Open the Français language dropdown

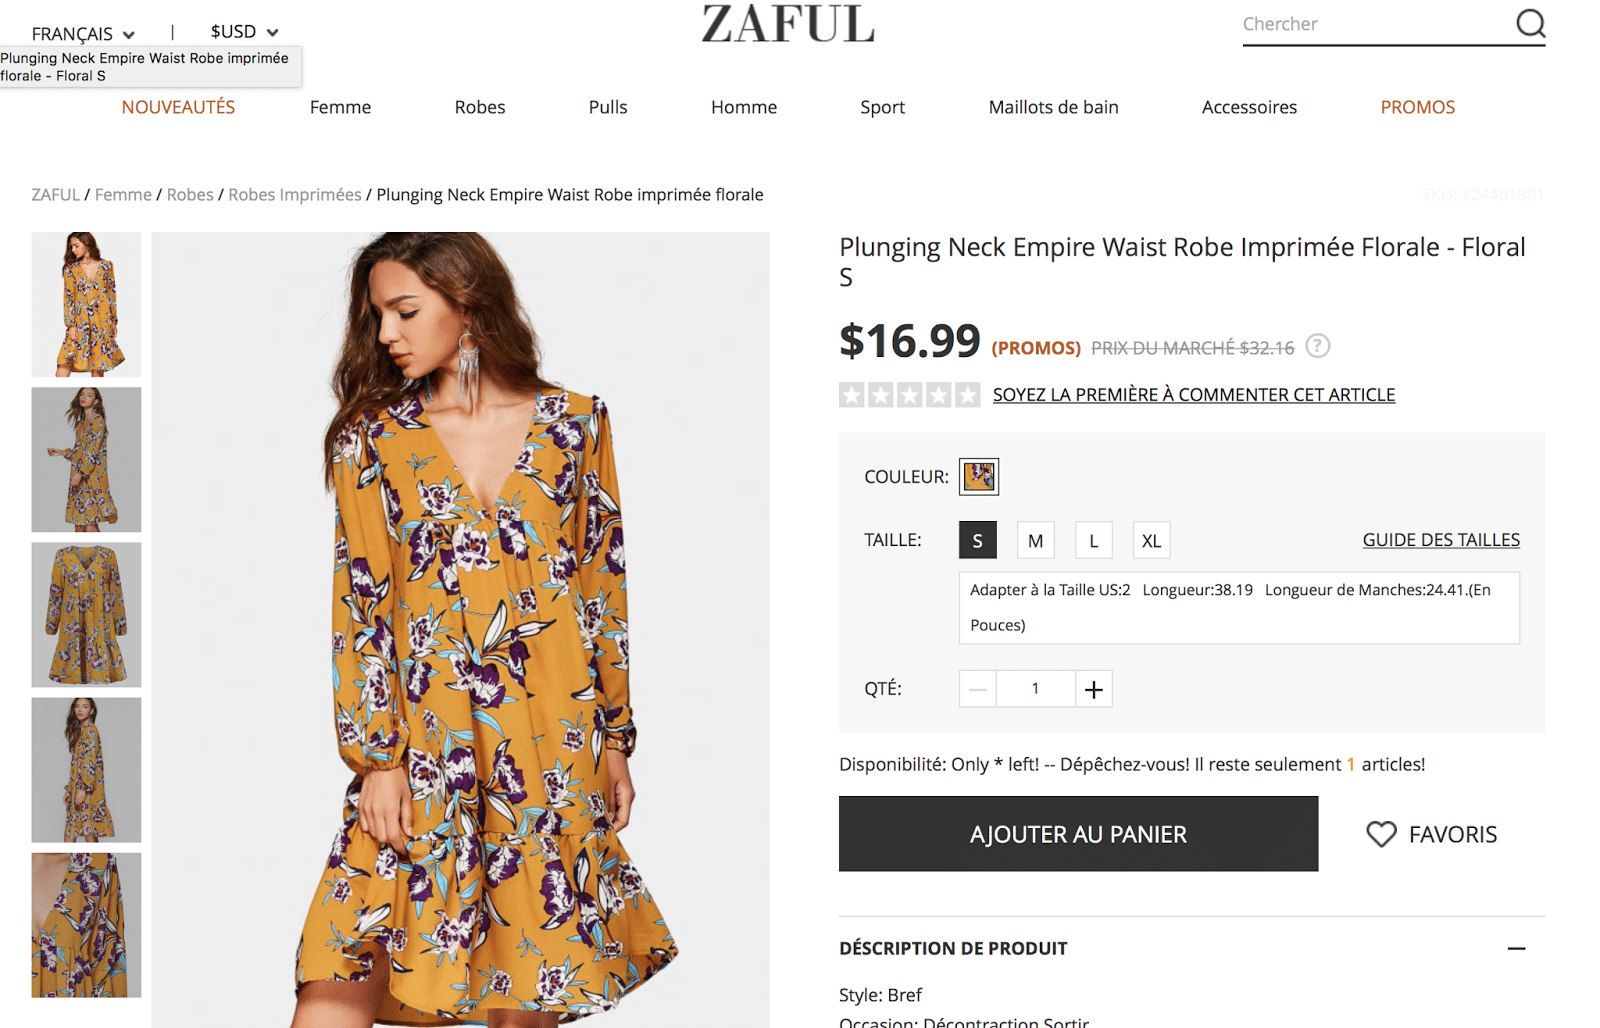click(x=83, y=34)
